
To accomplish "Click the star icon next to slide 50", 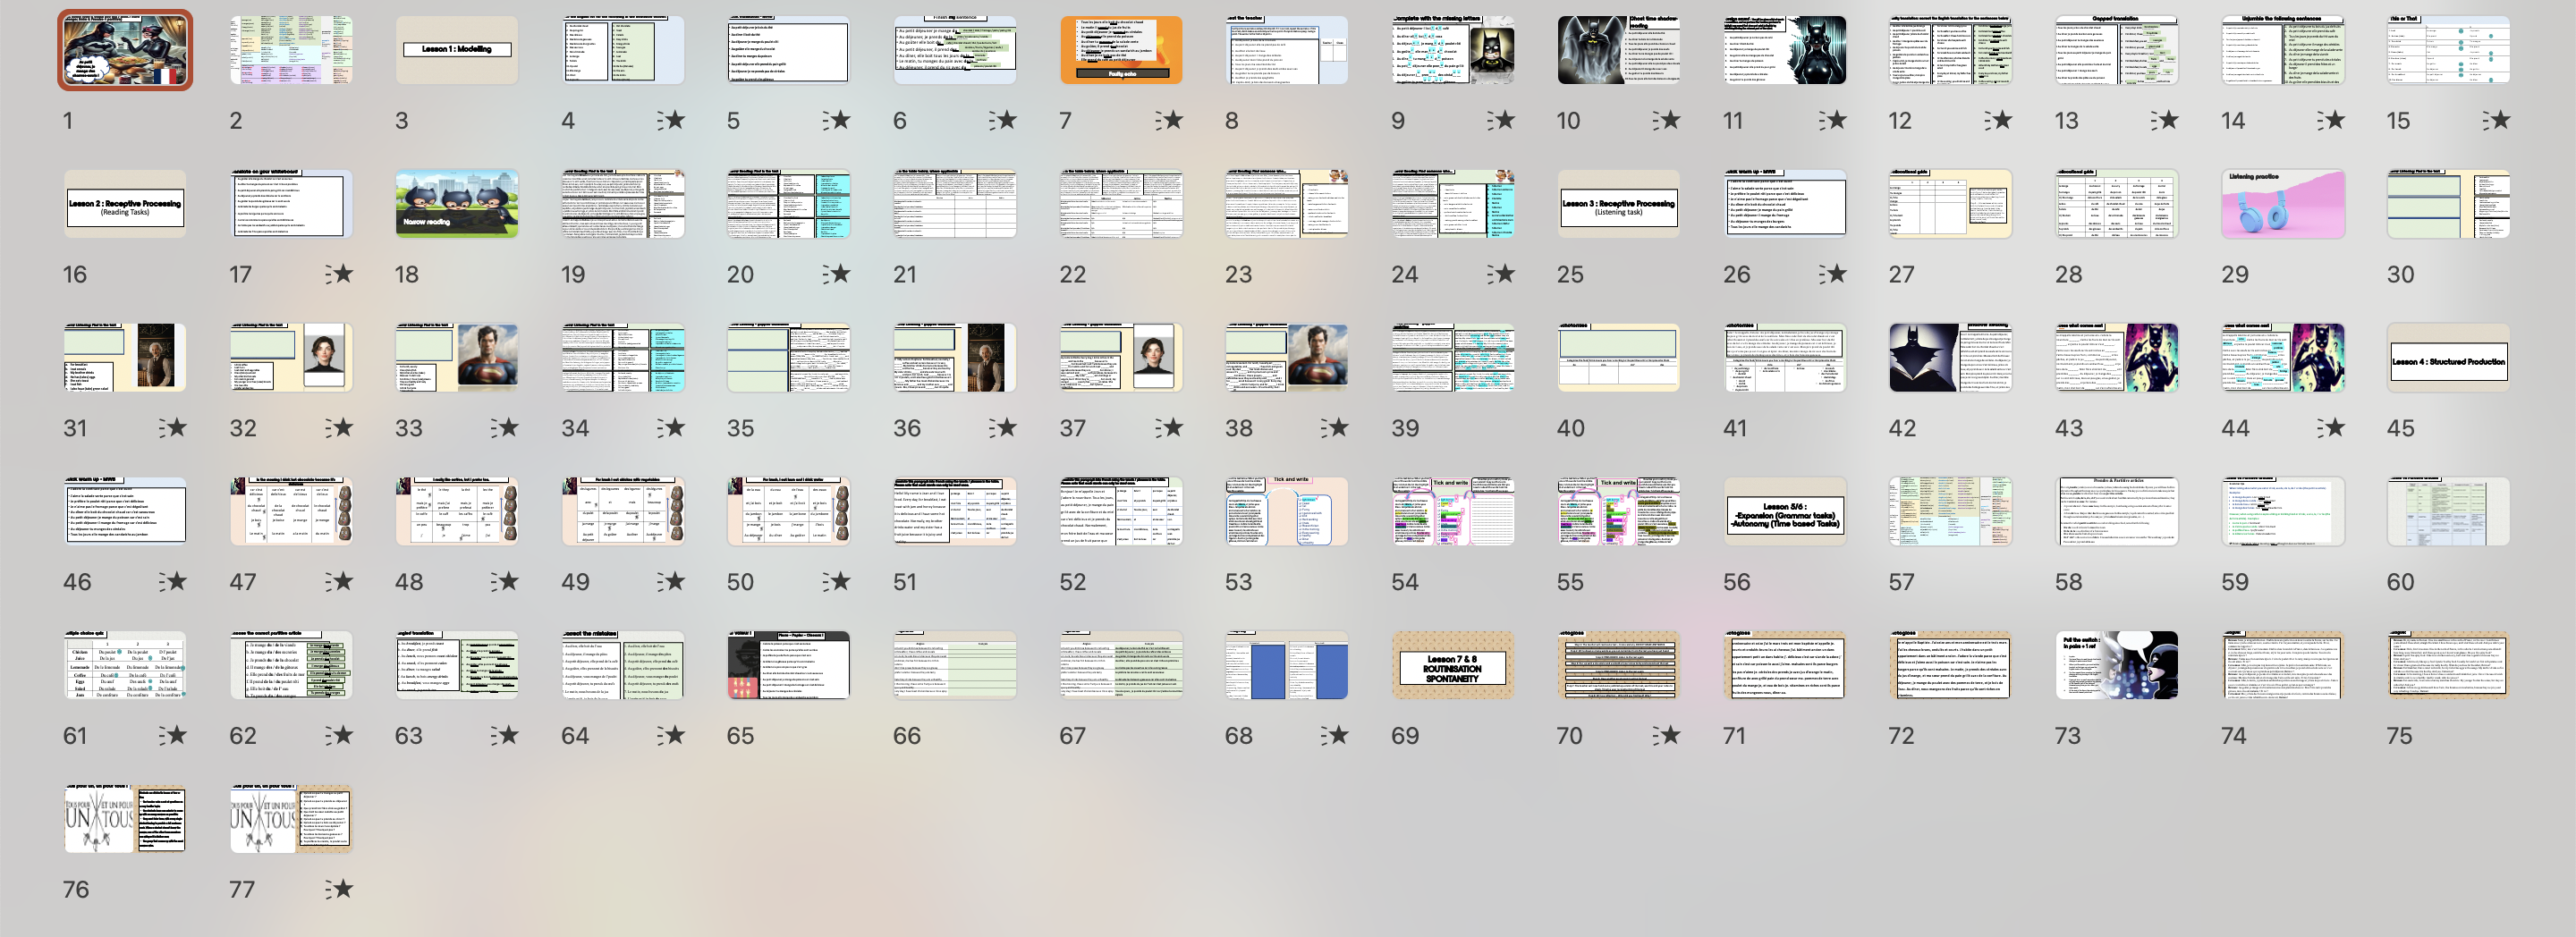I will point(837,582).
